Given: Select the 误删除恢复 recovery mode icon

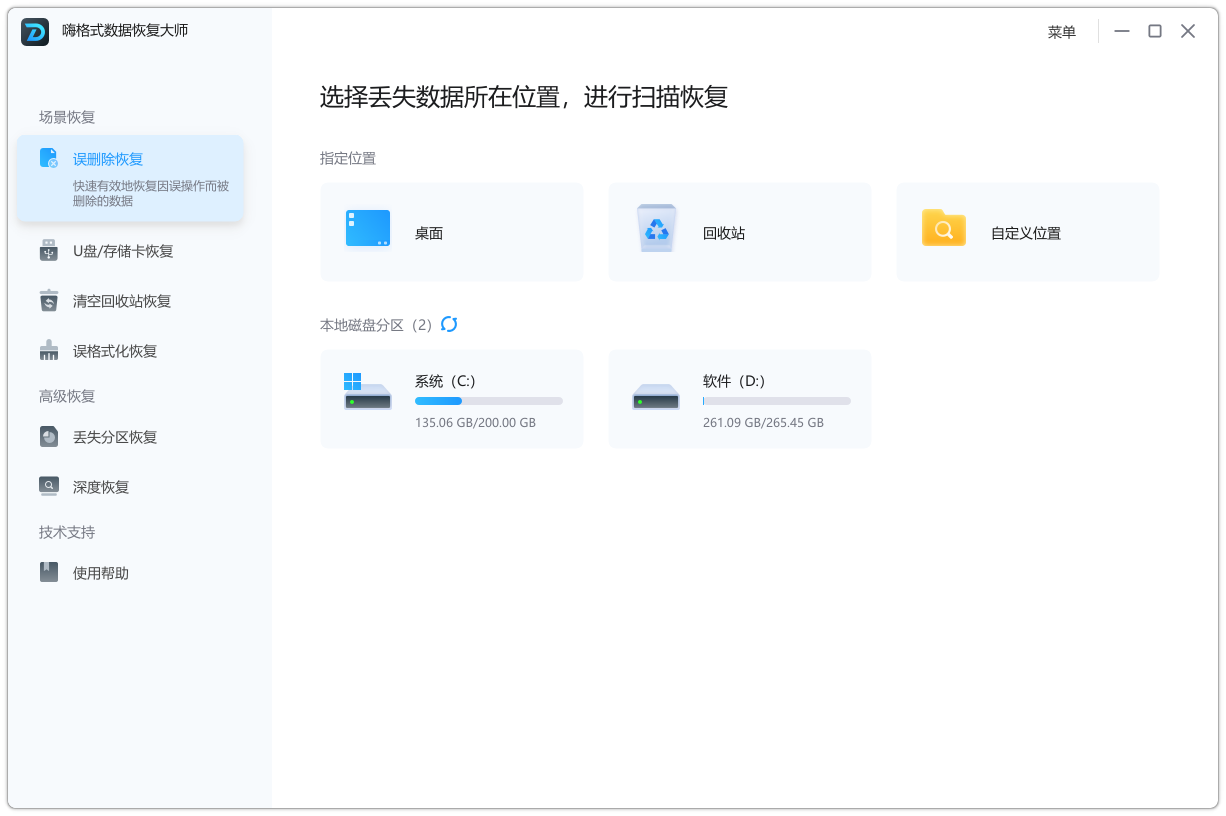Looking at the screenshot, I should [x=46, y=157].
